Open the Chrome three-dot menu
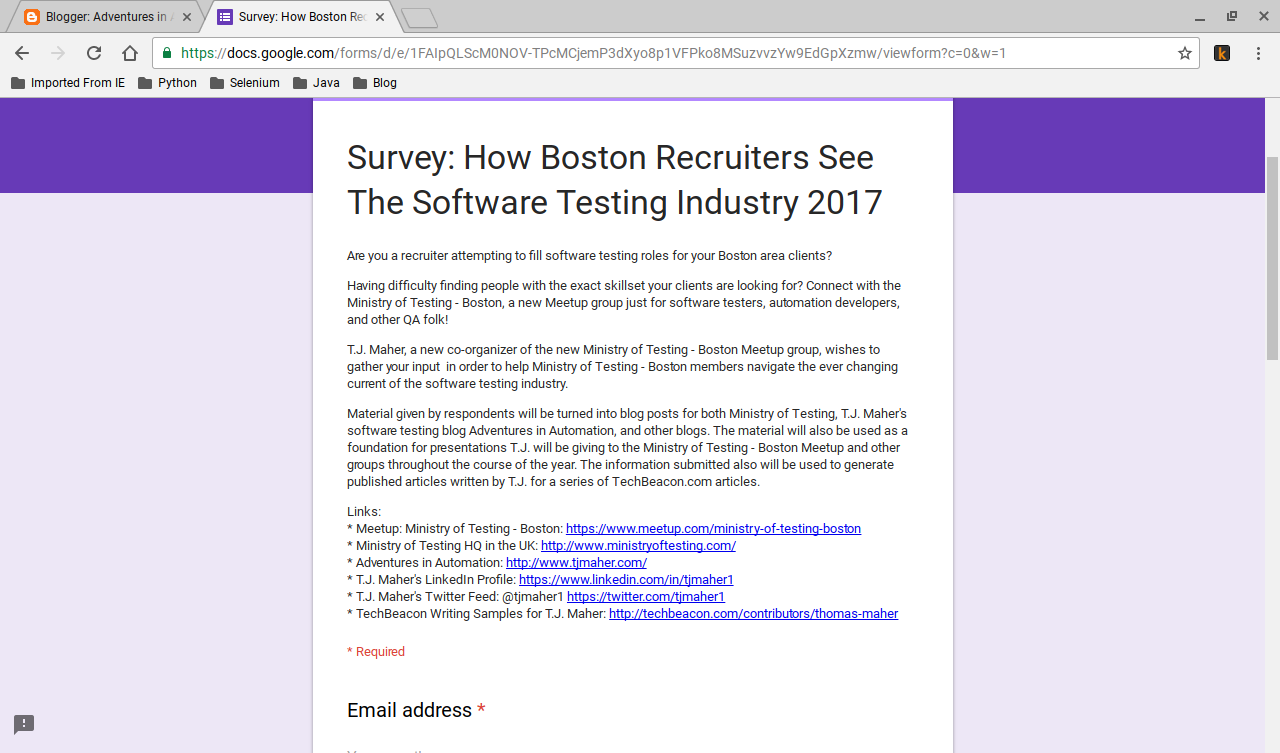 tap(1258, 53)
